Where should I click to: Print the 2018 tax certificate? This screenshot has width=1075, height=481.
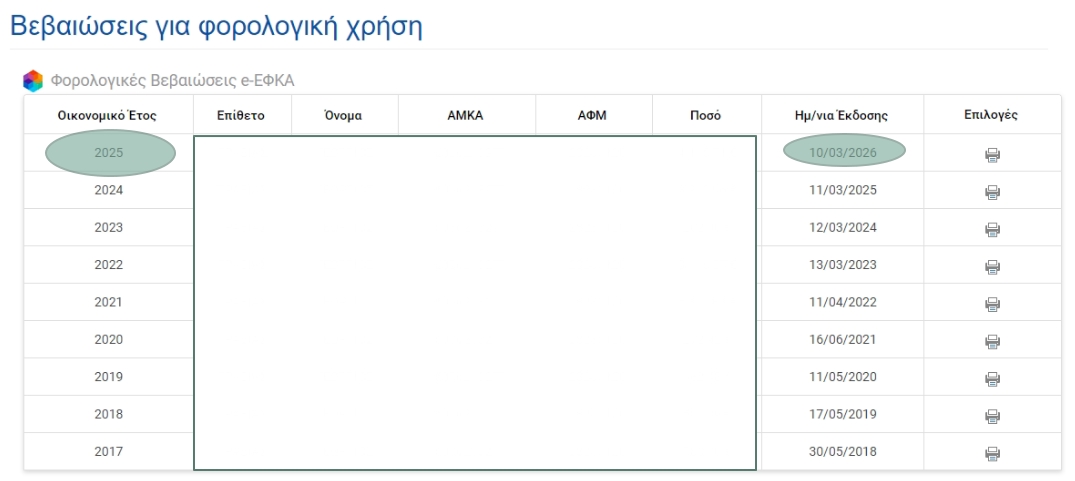[992, 416]
